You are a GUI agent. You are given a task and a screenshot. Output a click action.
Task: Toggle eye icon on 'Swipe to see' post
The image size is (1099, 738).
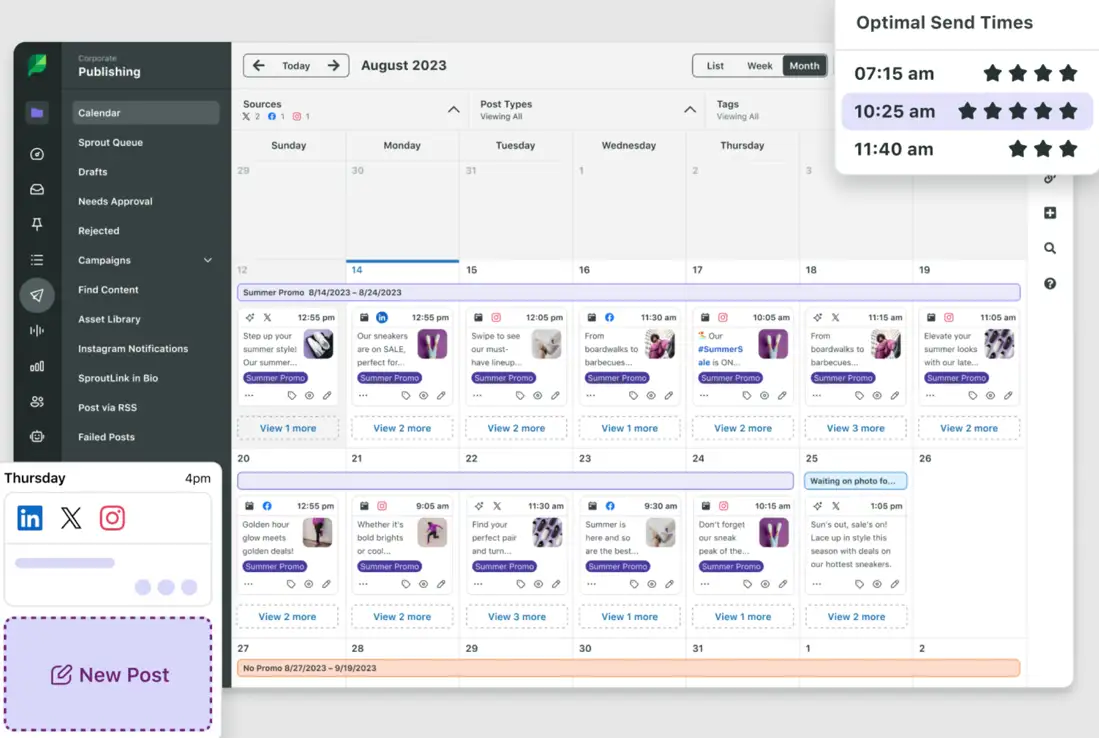point(538,395)
